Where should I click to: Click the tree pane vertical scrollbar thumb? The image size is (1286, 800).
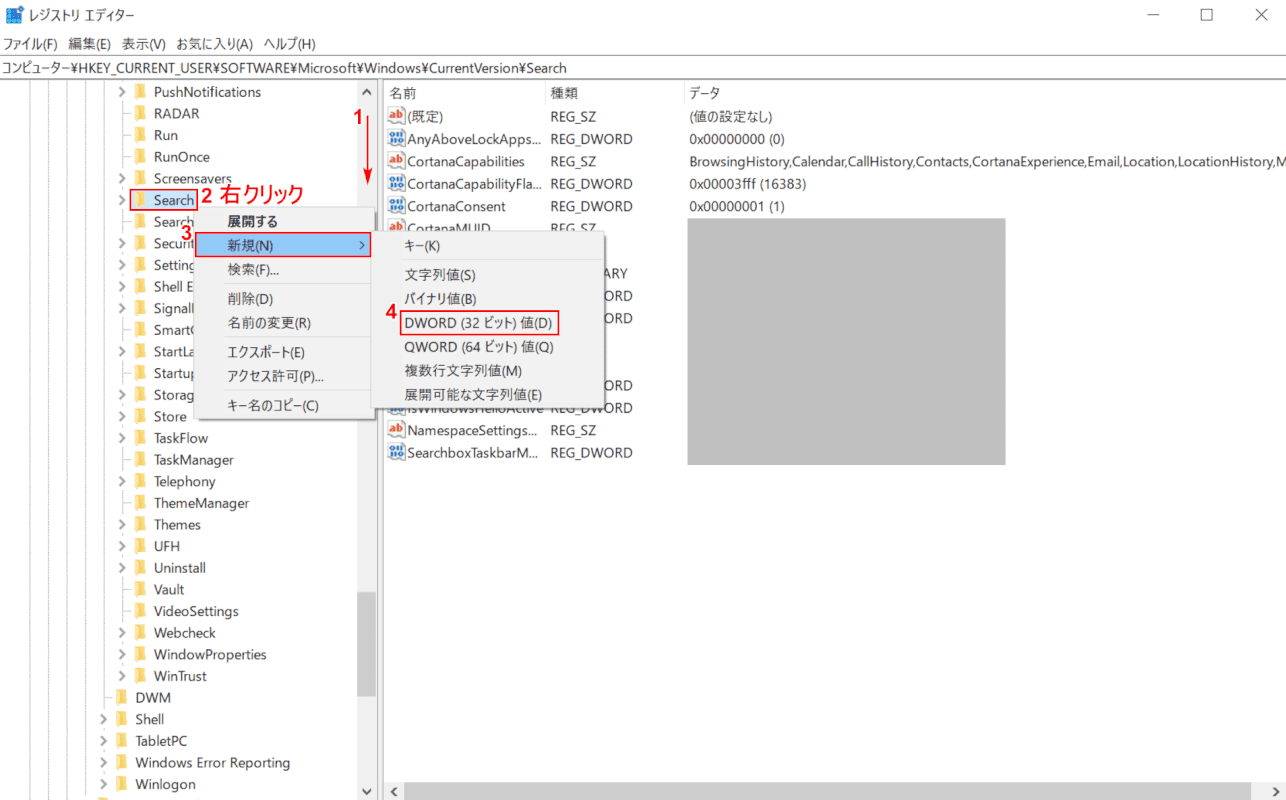click(x=367, y=643)
